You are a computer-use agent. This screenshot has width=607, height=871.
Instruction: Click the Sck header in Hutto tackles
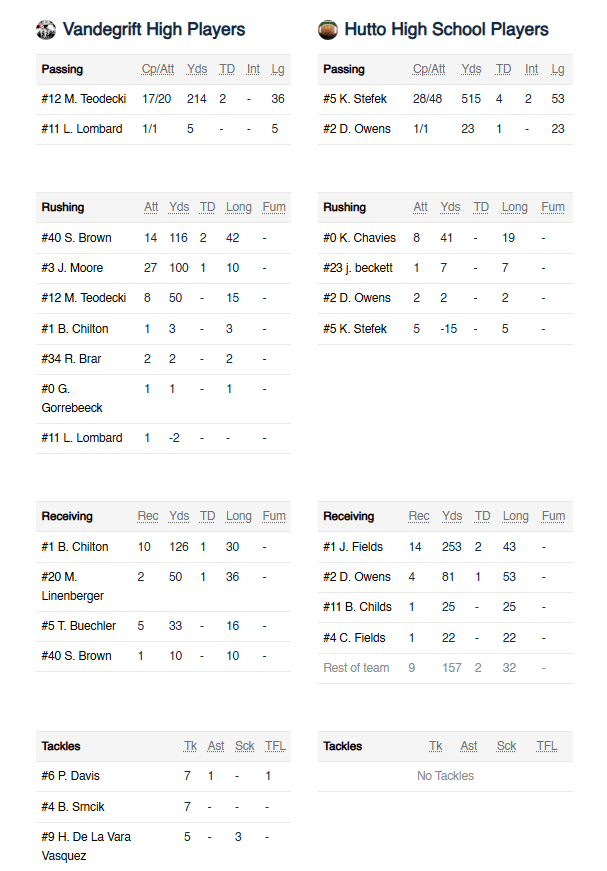click(x=507, y=746)
